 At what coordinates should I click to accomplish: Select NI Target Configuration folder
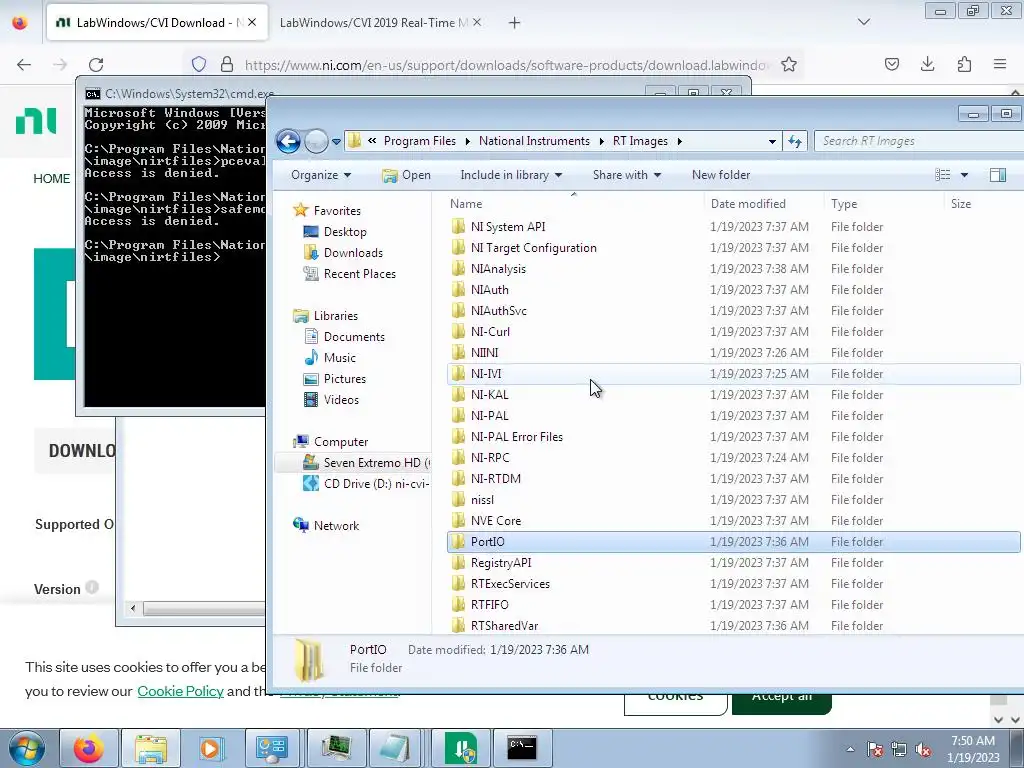534,248
